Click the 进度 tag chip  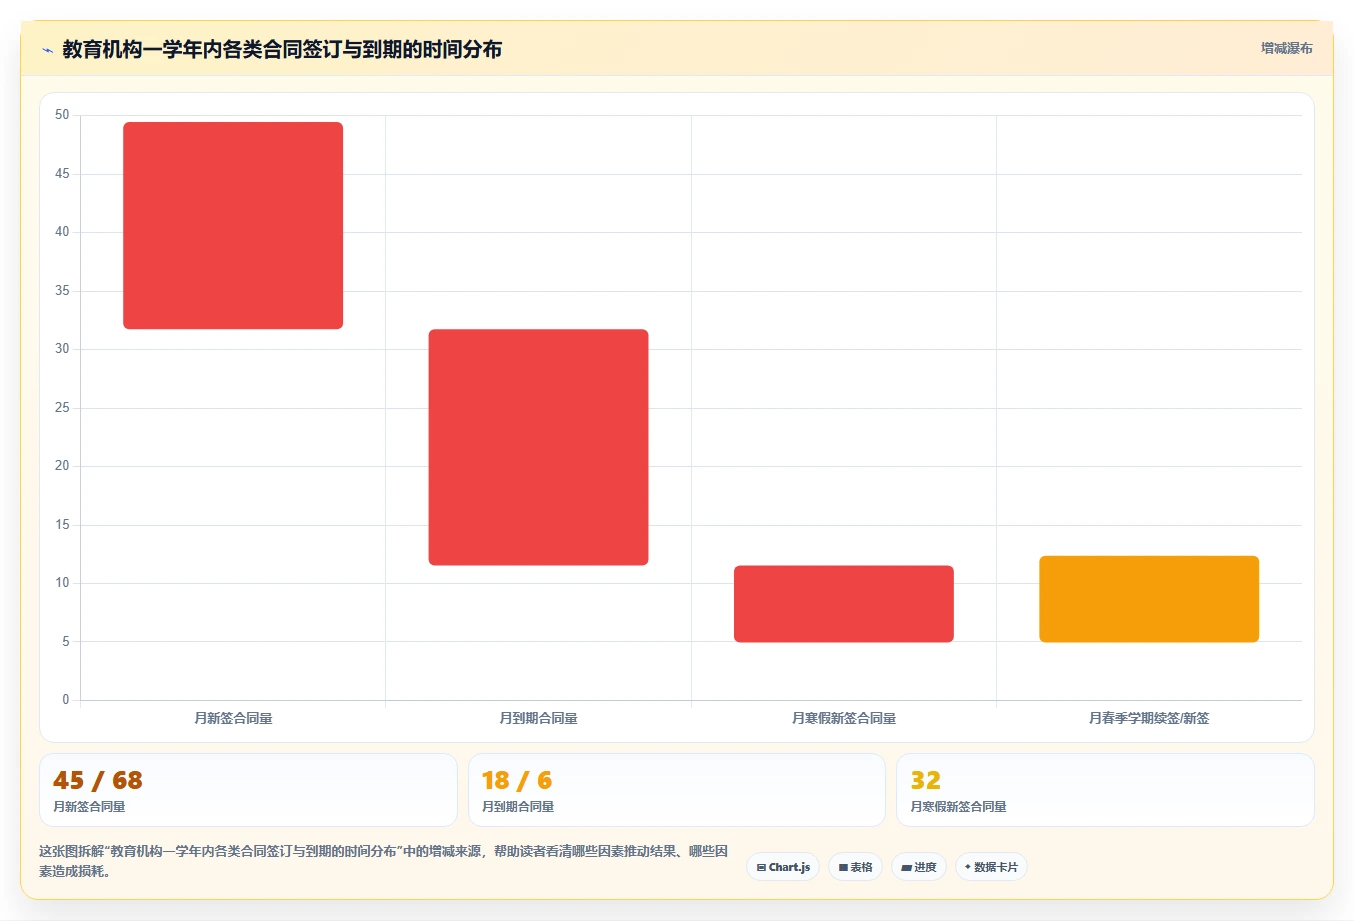919,867
